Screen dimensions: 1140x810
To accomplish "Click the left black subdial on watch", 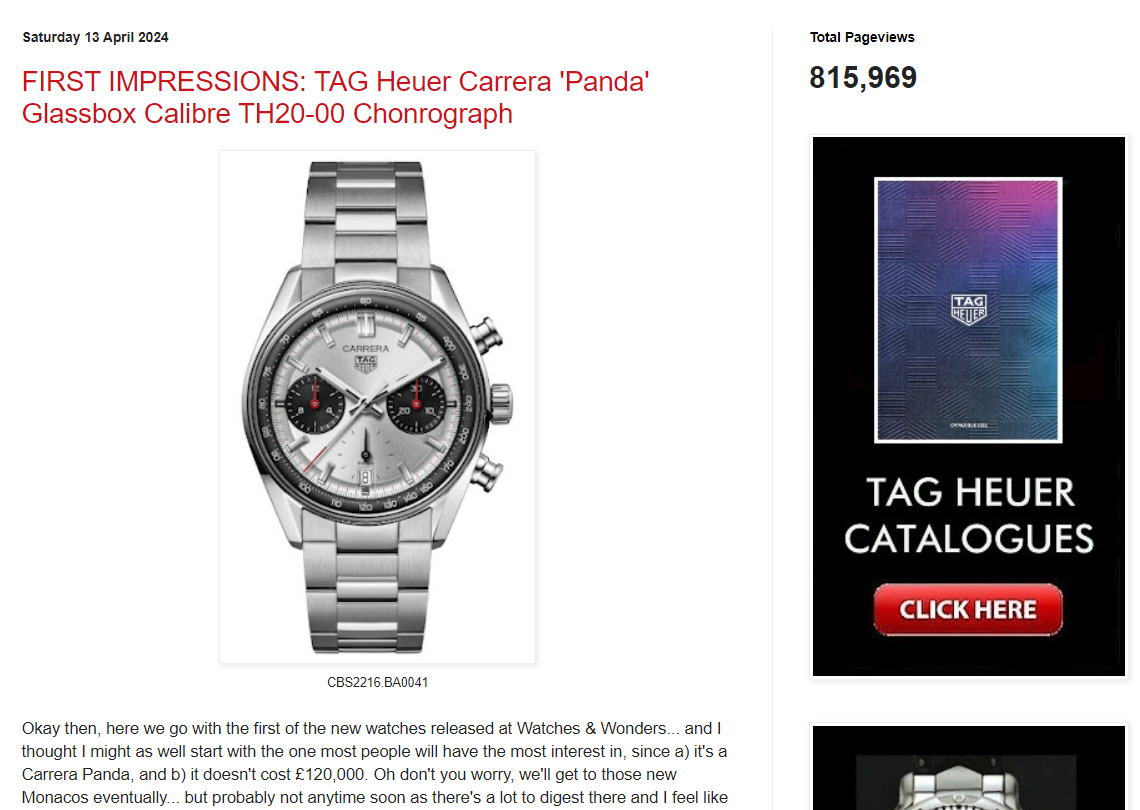I will pos(315,404).
